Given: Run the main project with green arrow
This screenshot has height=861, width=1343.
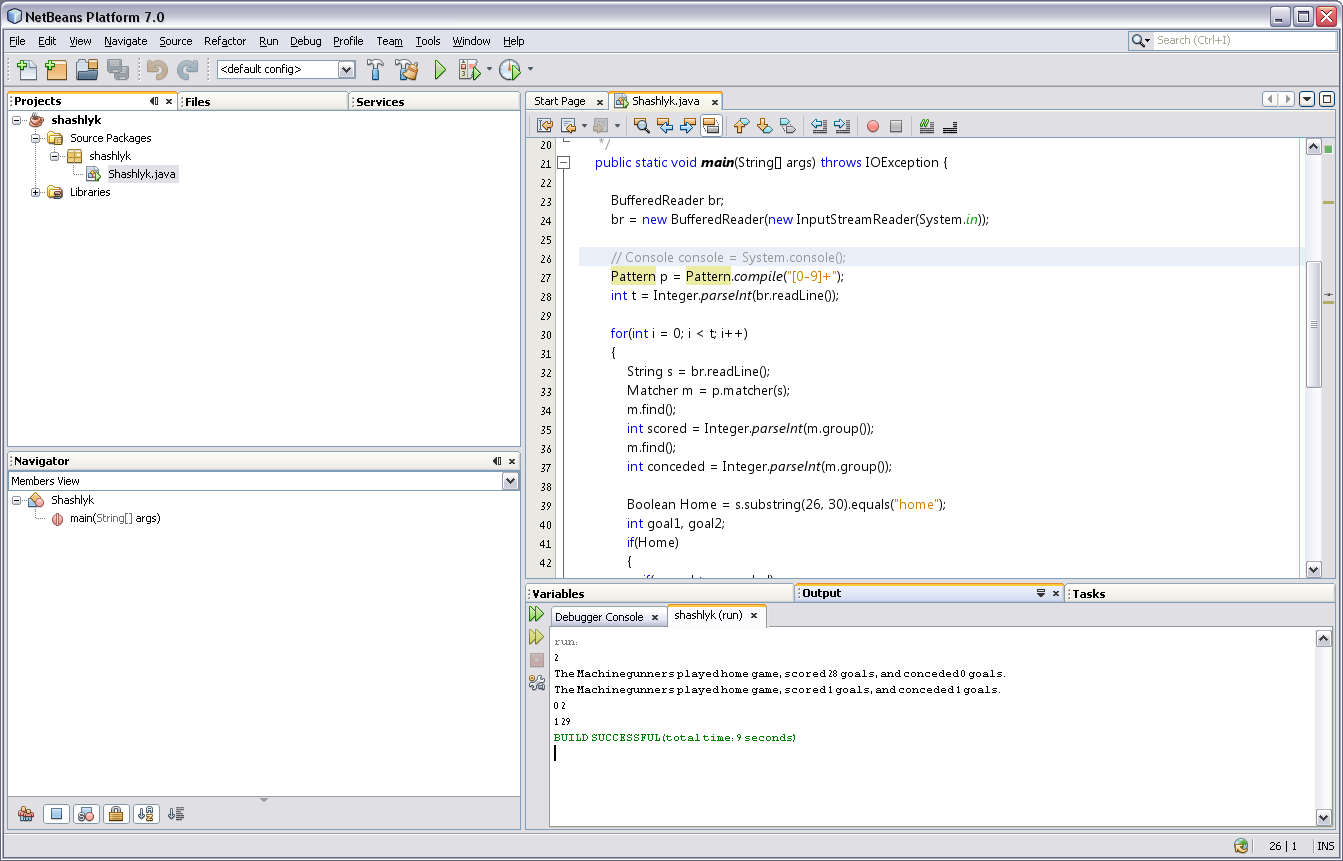Looking at the screenshot, I should point(440,70).
